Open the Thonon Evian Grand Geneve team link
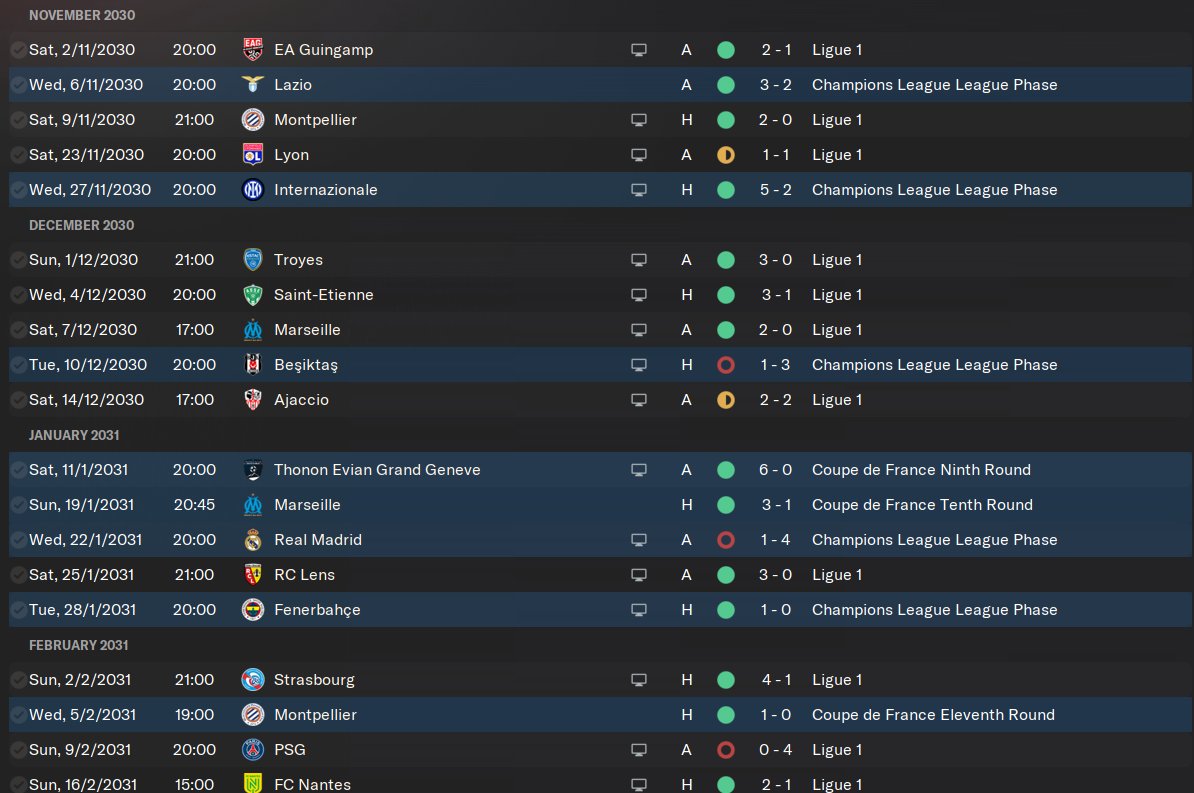Image resolution: width=1194 pixels, height=793 pixels. (x=377, y=470)
